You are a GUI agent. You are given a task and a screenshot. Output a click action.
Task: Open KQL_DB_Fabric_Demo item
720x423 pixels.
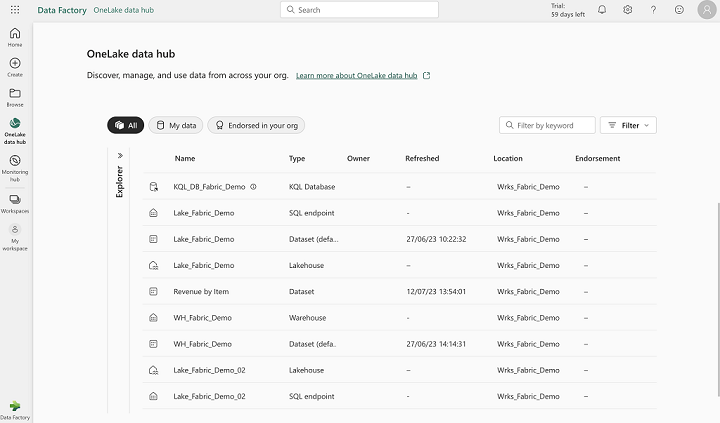(209, 186)
